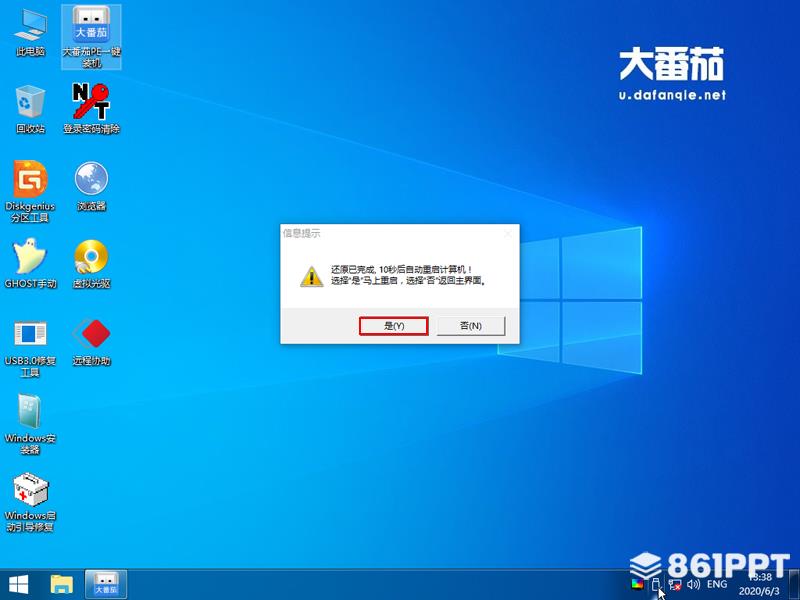Screen dimensions: 800x600
Task: Open the 远程协助 red diamond icon
Action: [91, 342]
